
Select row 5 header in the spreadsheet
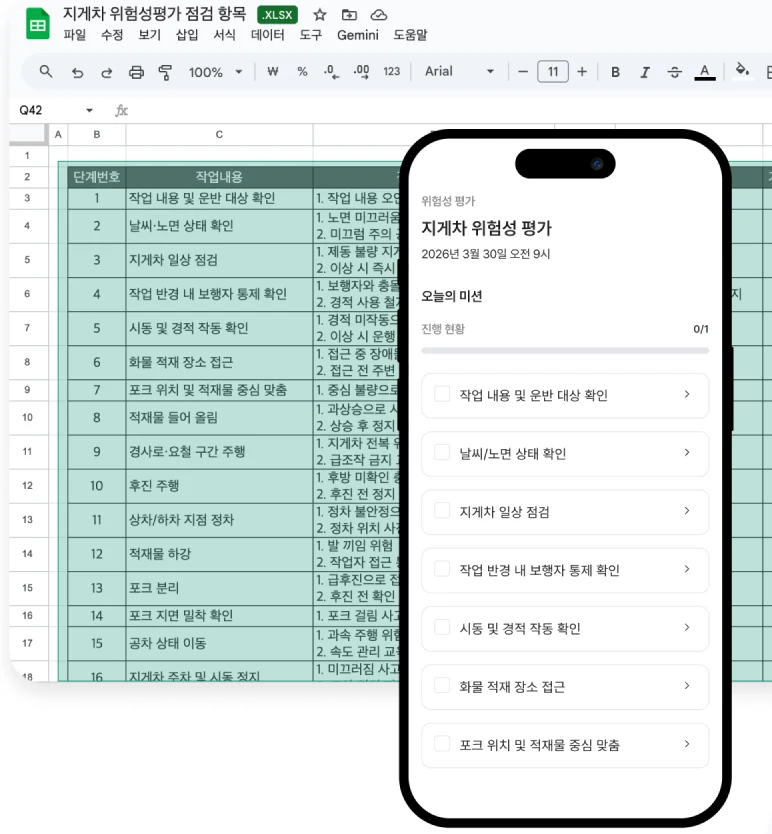[x=27, y=260]
